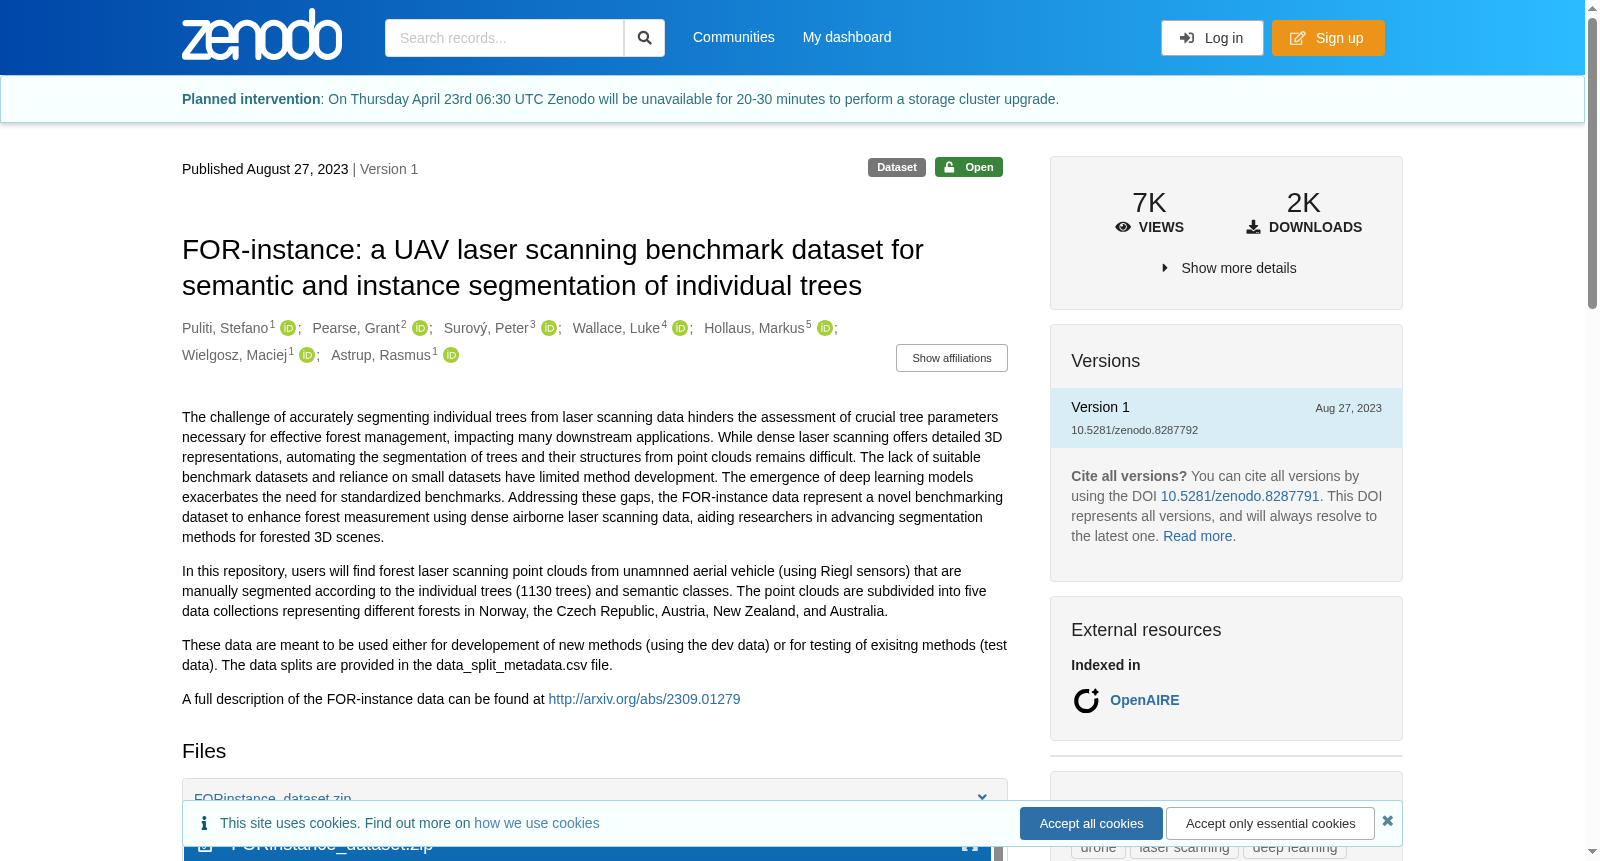Go to My dashboard
Viewport: 1600px width, 861px height.
click(847, 37)
